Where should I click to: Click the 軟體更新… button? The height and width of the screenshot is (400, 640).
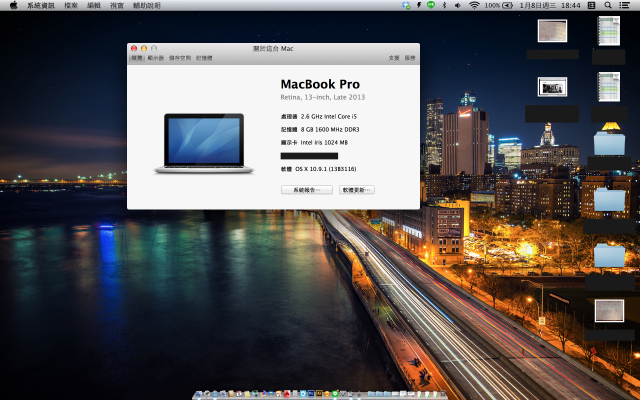[x=357, y=190]
